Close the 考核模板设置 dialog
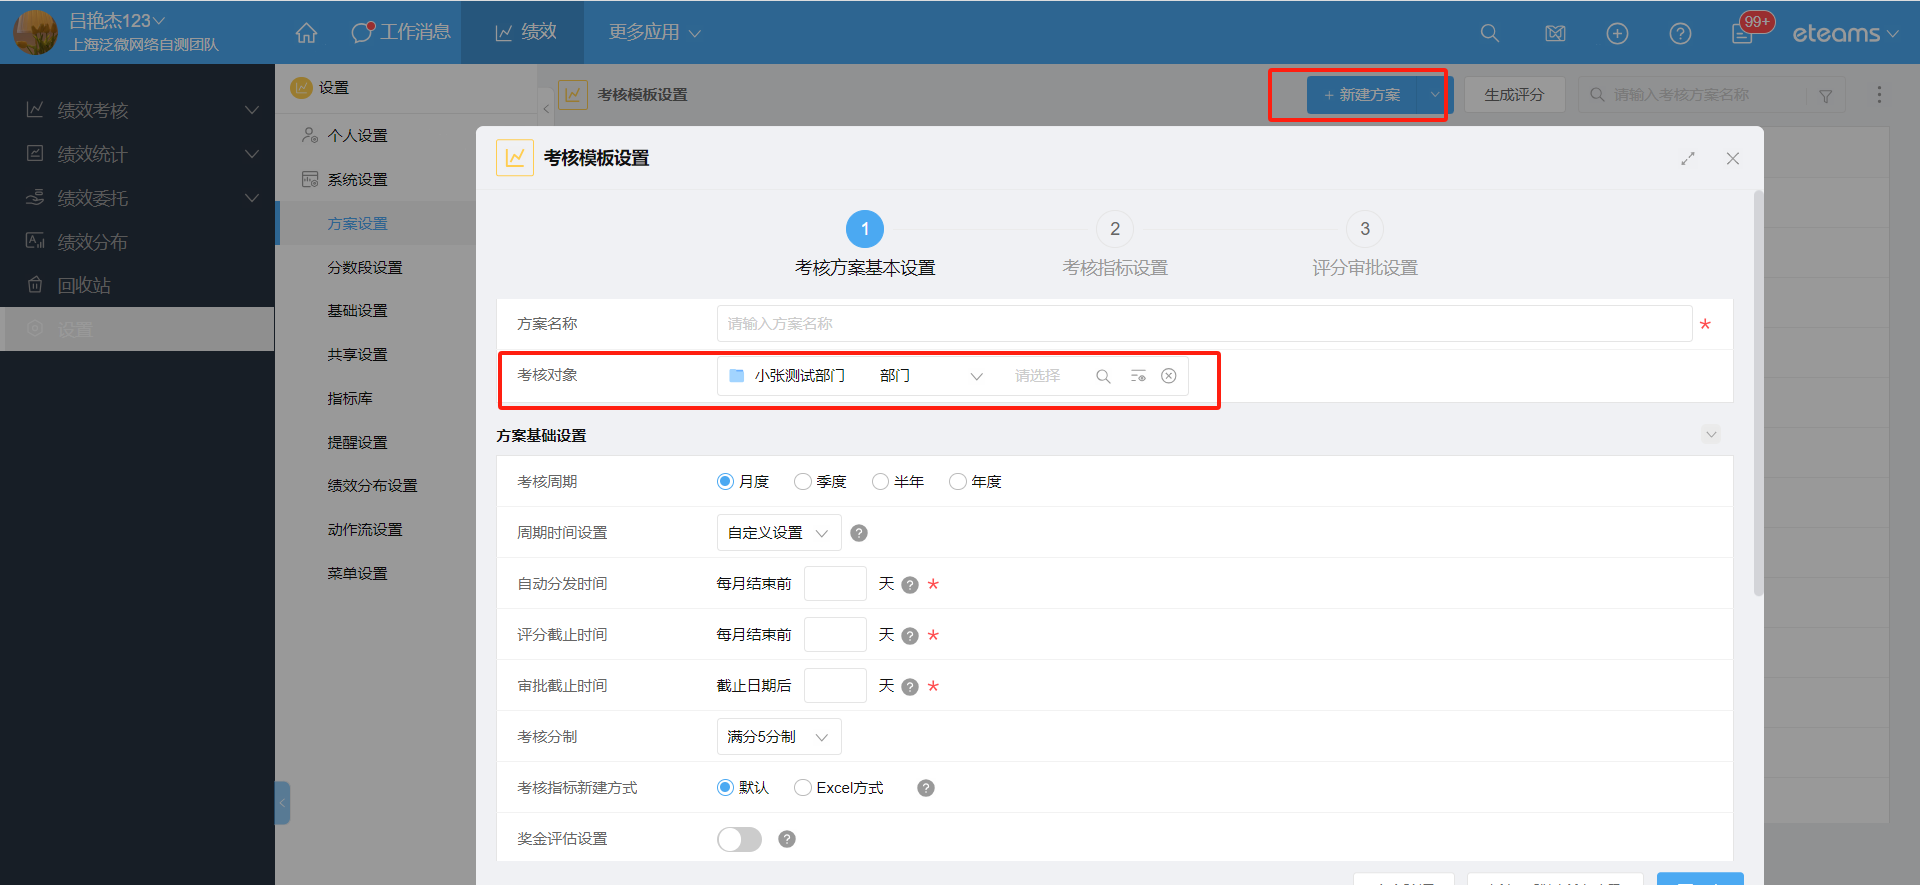The width and height of the screenshot is (1920, 885). pyautogui.click(x=1733, y=158)
